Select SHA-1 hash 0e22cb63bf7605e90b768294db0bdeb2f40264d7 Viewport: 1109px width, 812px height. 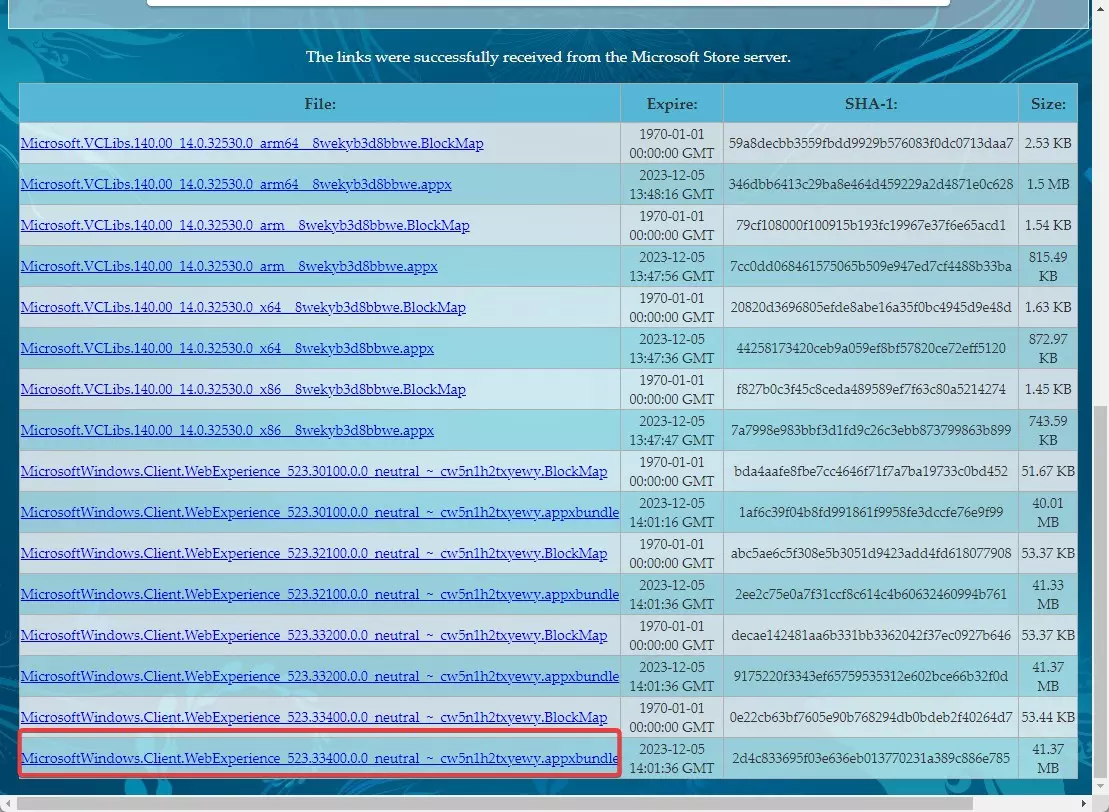[x=871, y=717]
